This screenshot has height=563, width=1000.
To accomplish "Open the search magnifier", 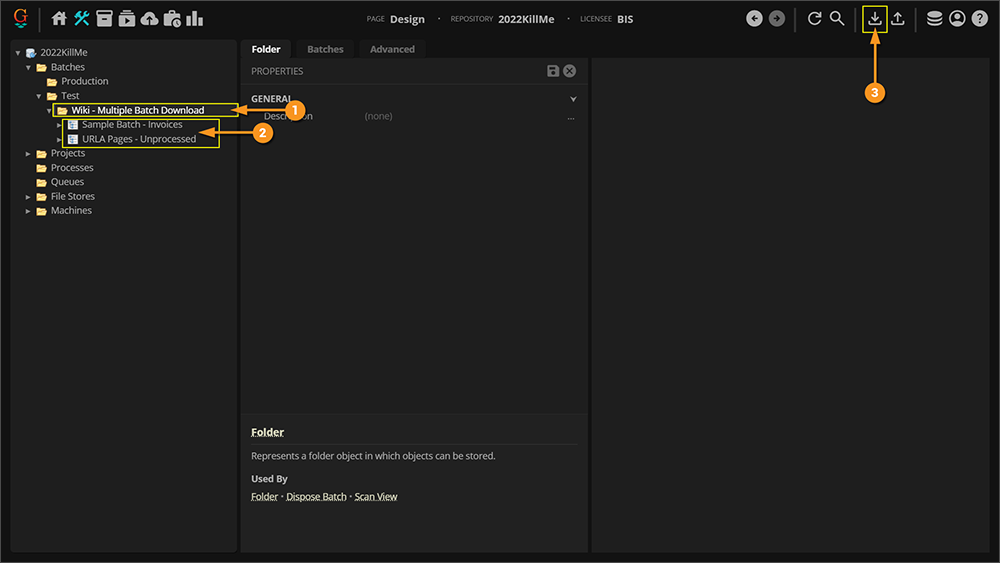I will point(837,18).
